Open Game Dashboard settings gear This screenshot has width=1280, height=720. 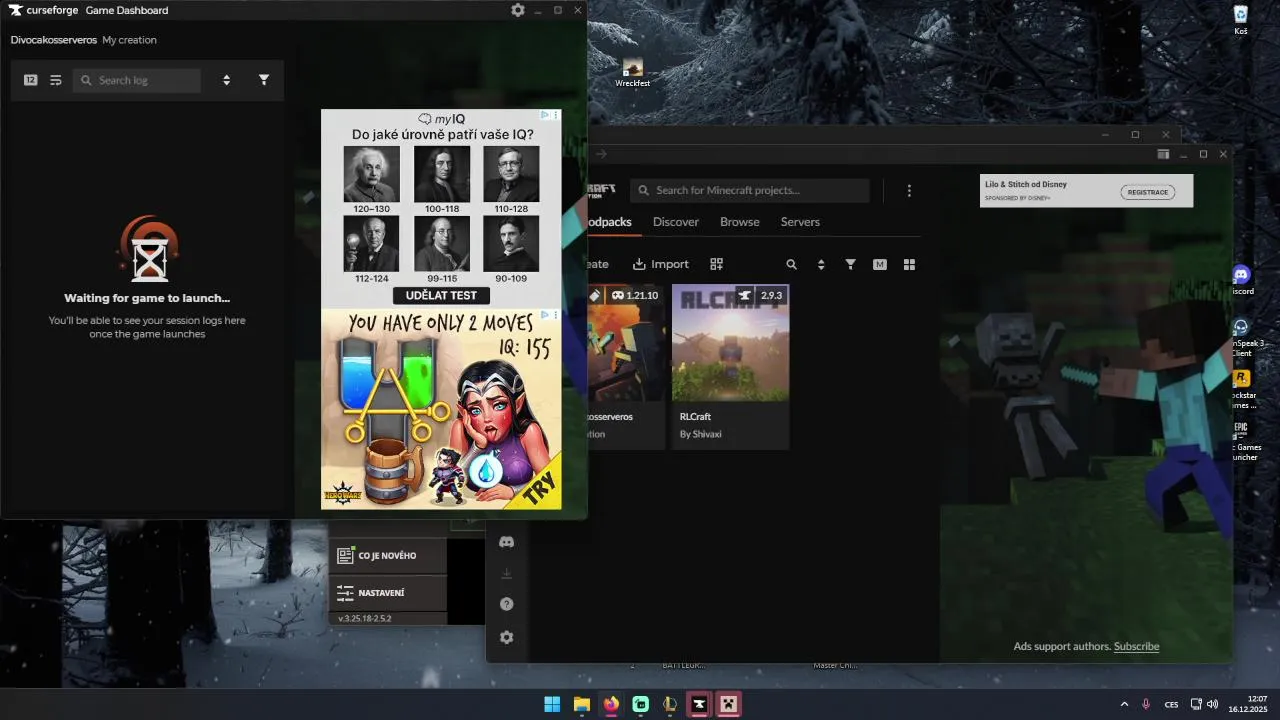coord(517,10)
